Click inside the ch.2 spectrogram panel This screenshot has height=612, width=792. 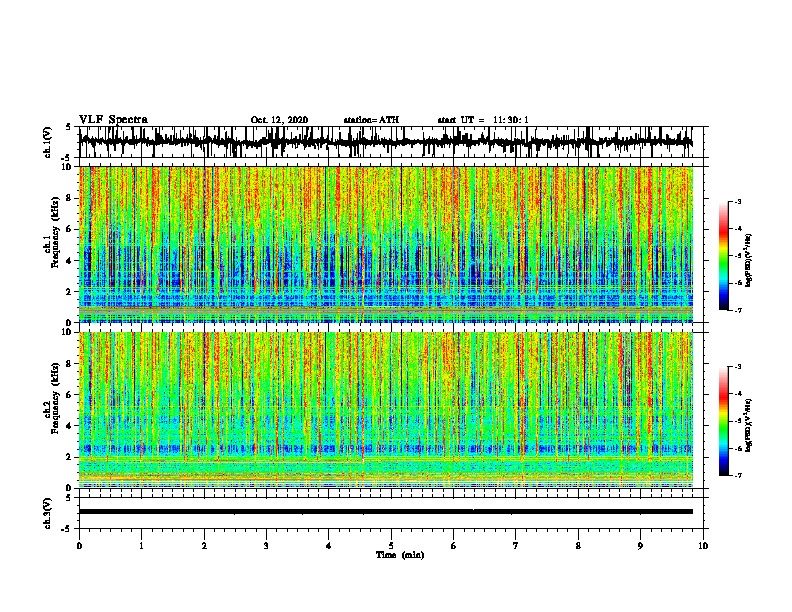tap(386, 410)
